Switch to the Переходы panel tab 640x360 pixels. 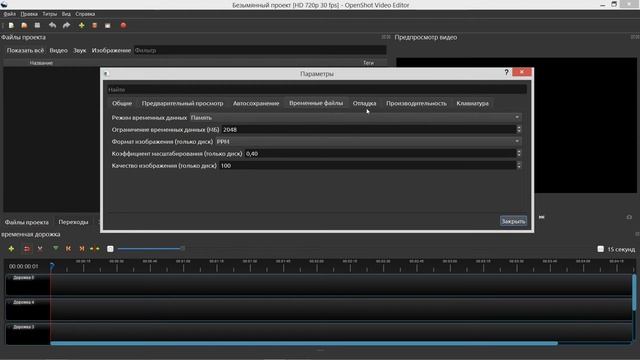click(x=73, y=222)
